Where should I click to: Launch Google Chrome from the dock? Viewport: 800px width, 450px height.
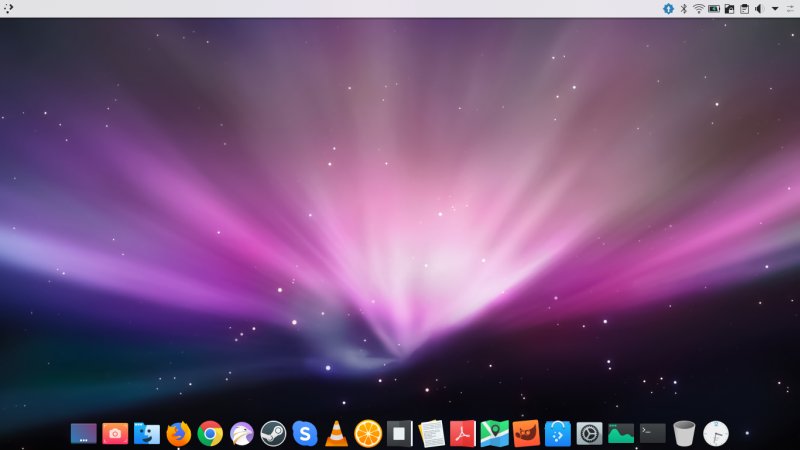coord(210,433)
